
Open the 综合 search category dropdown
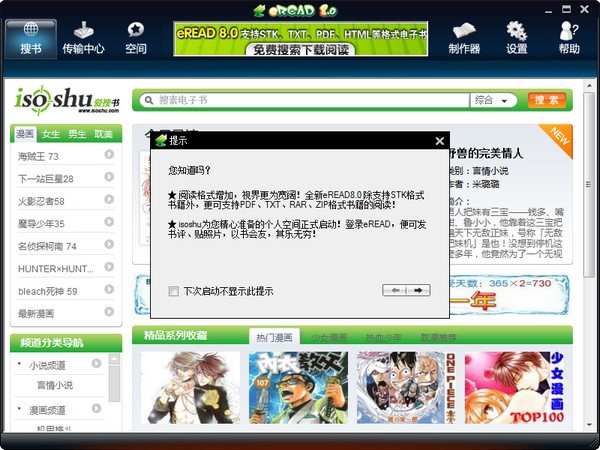(492, 100)
